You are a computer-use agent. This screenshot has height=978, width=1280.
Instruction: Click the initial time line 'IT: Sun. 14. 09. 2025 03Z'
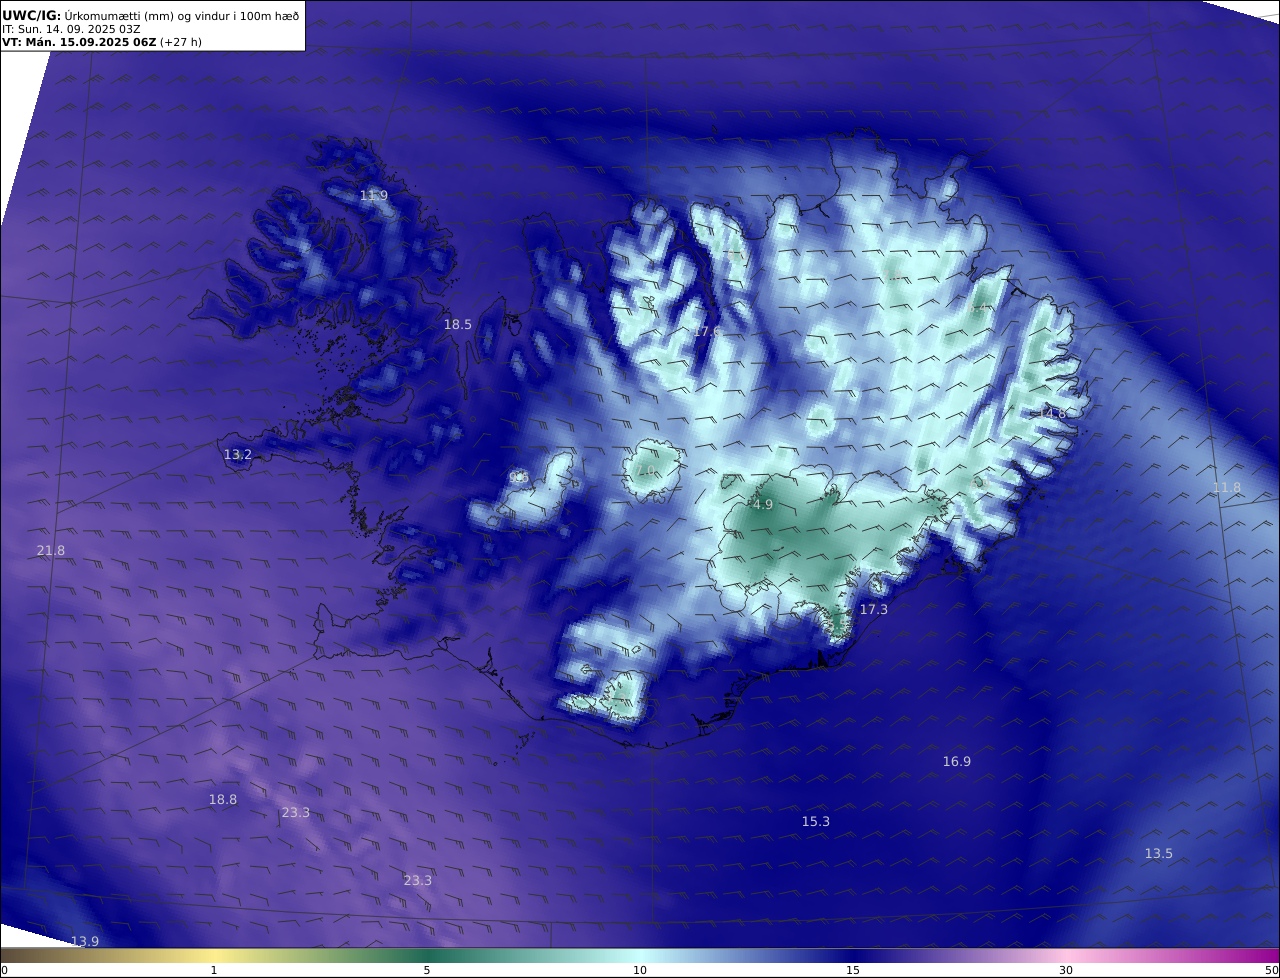[71, 29]
